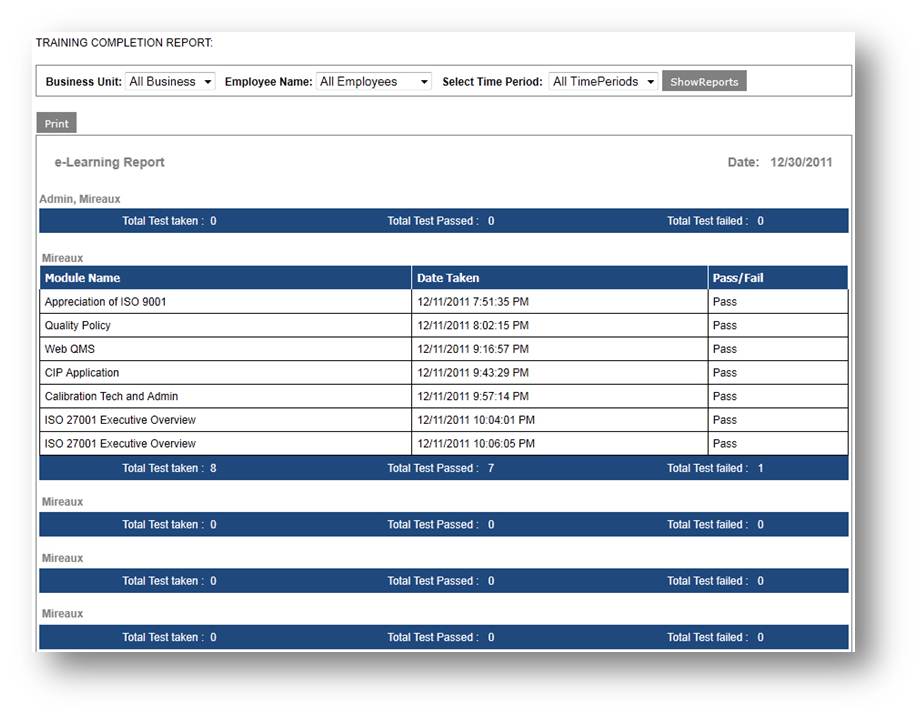Select the 'CIP Application' module cell
Screen dimensions: 920x717
pyautogui.click(x=226, y=373)
